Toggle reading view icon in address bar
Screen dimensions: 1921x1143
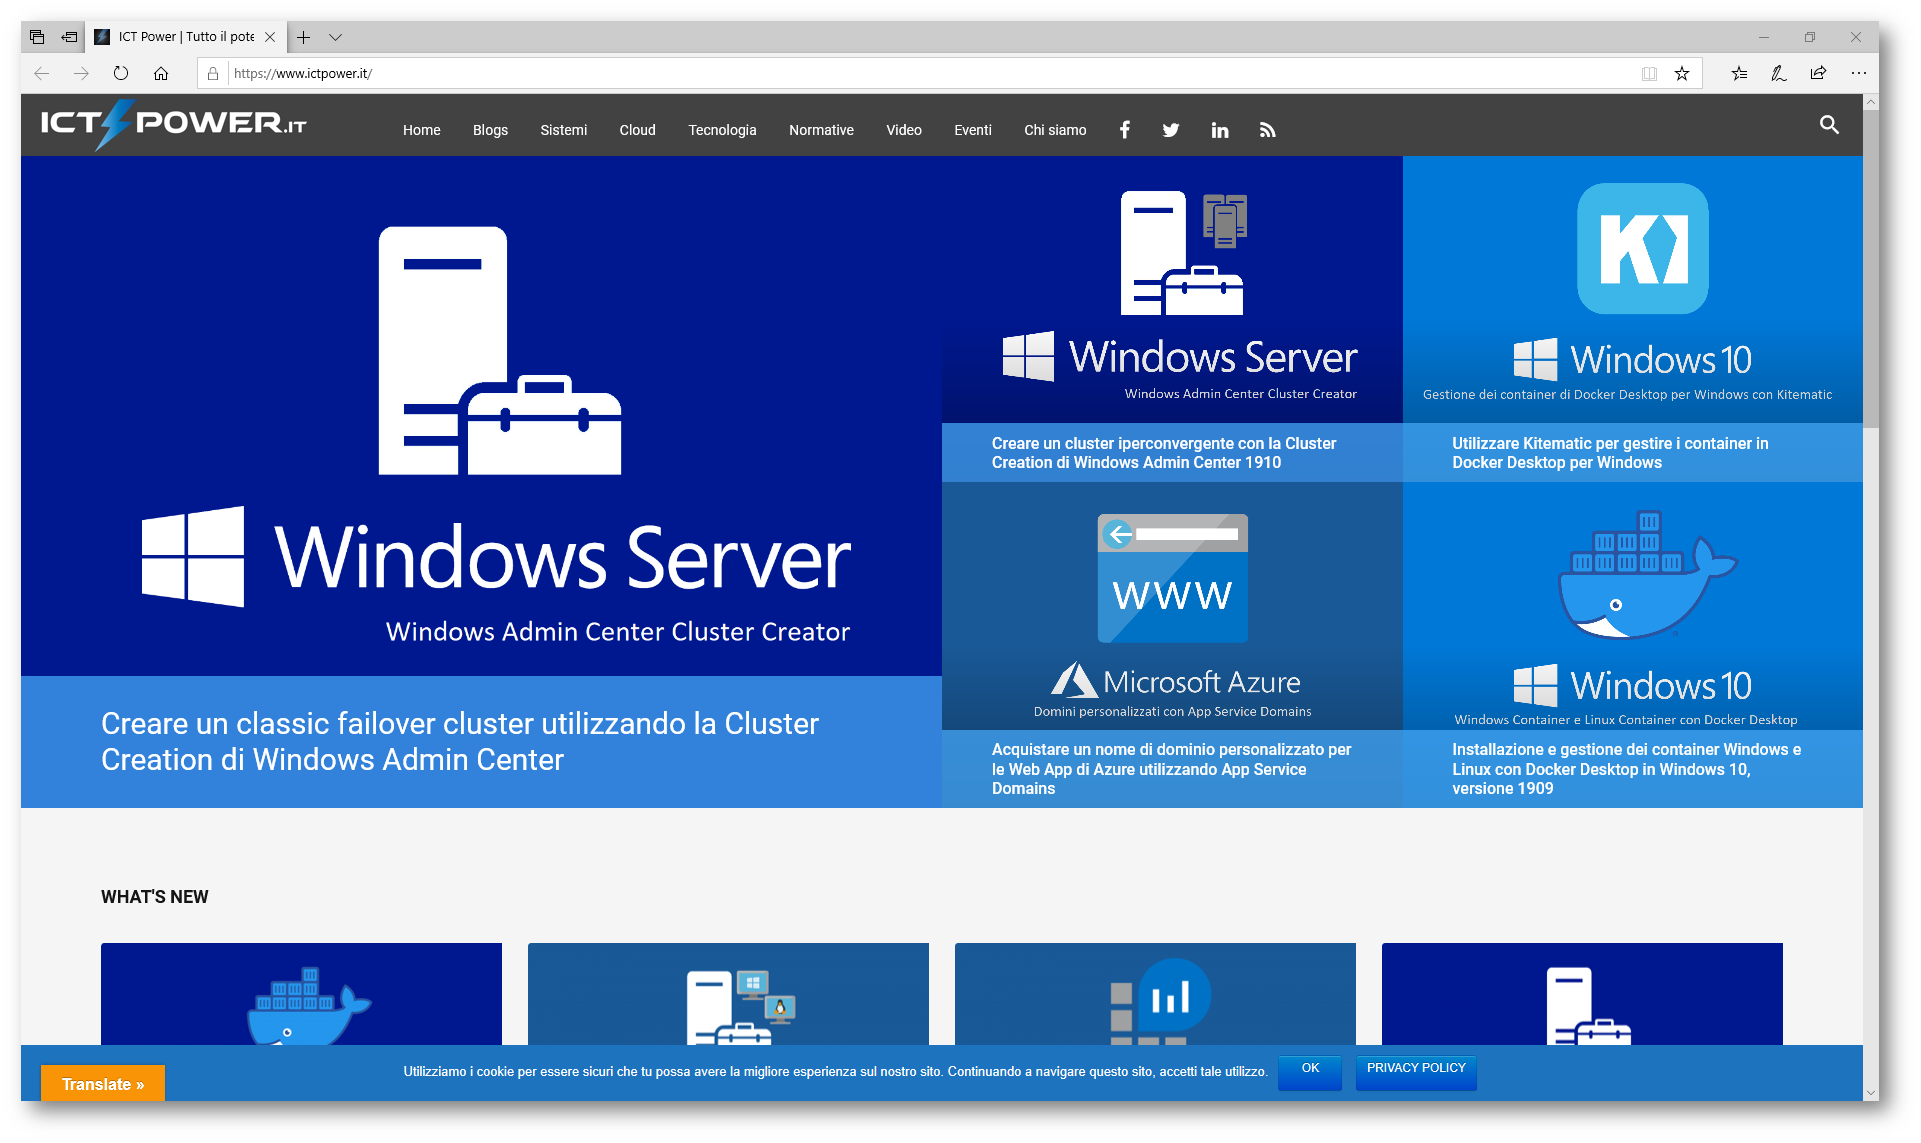point(1649,73)
